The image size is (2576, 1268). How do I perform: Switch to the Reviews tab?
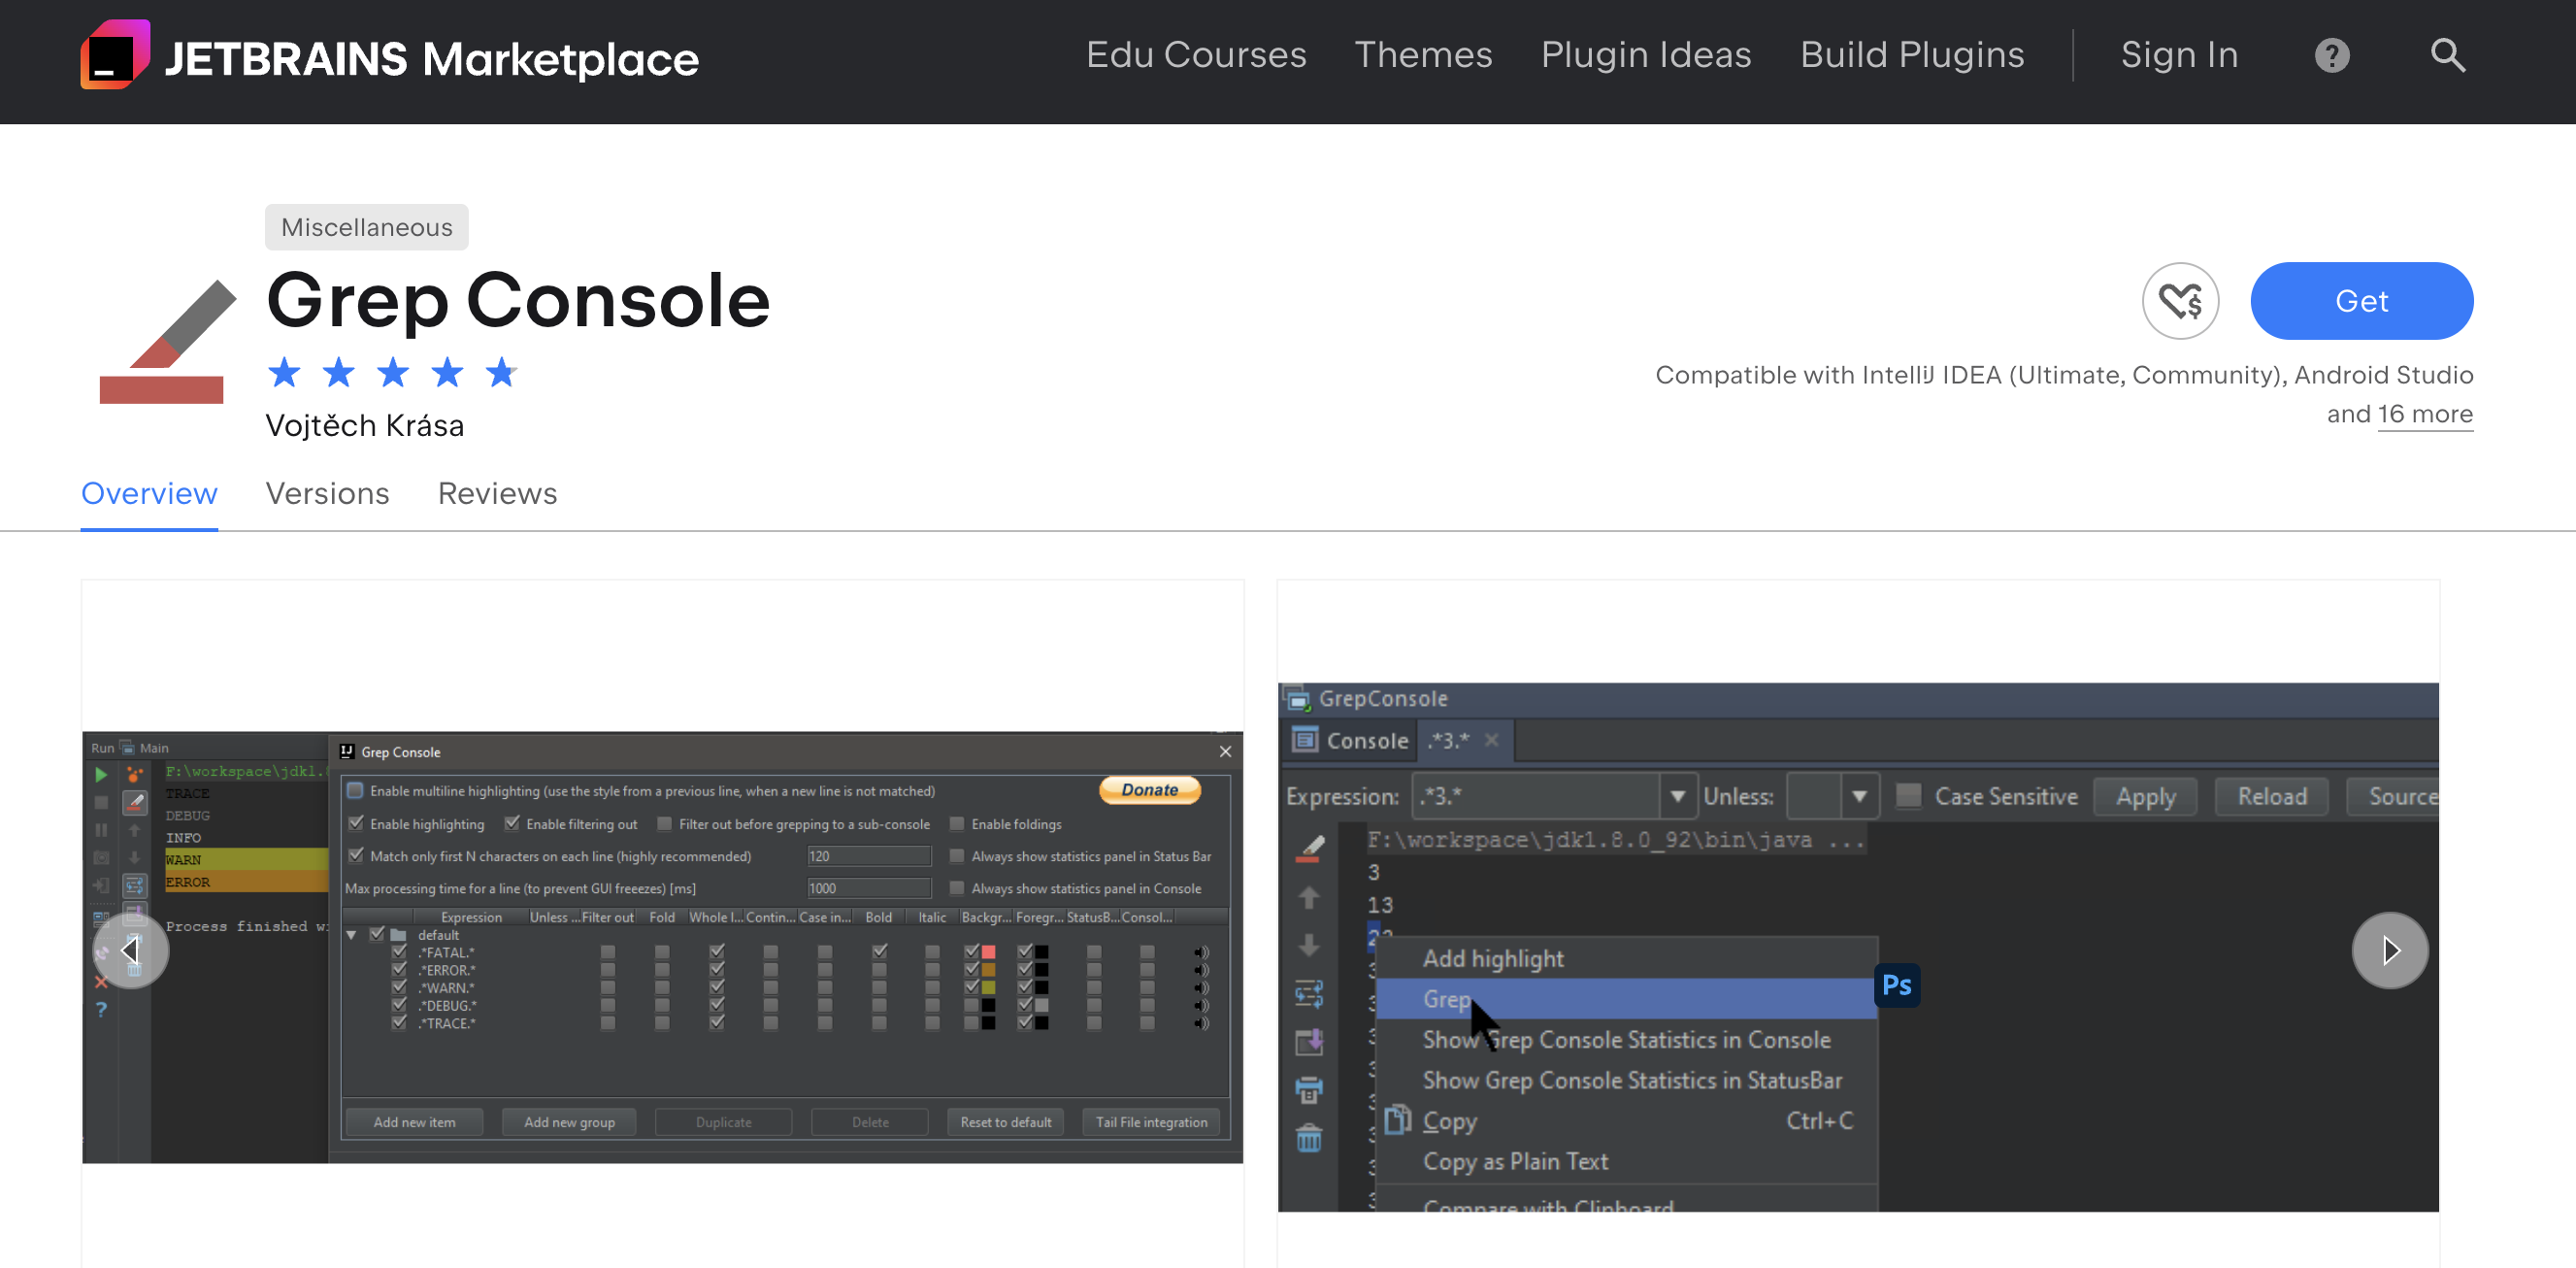[x=497, y=494]
